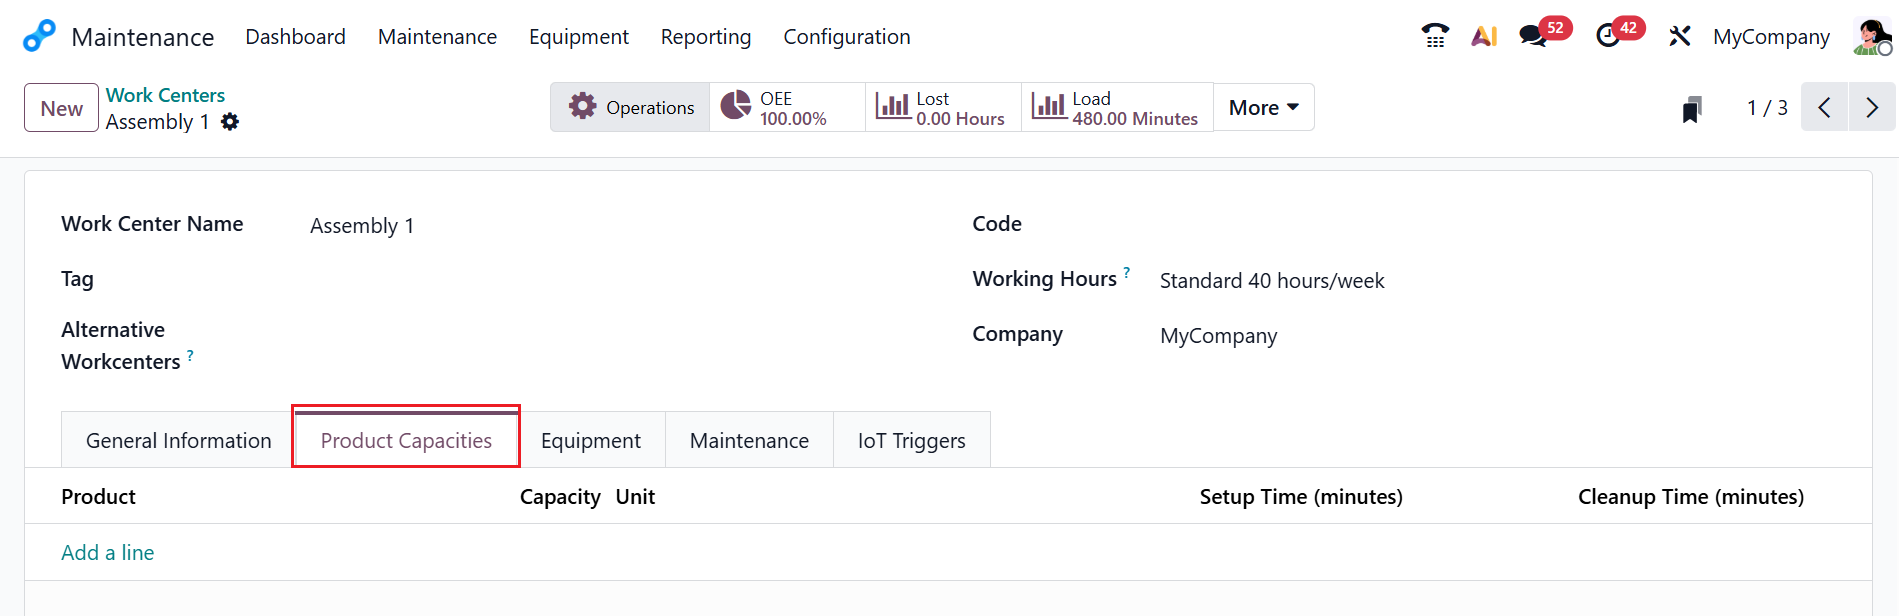
Task: Expand the More dropdown button
Action: coord(1263,108)
